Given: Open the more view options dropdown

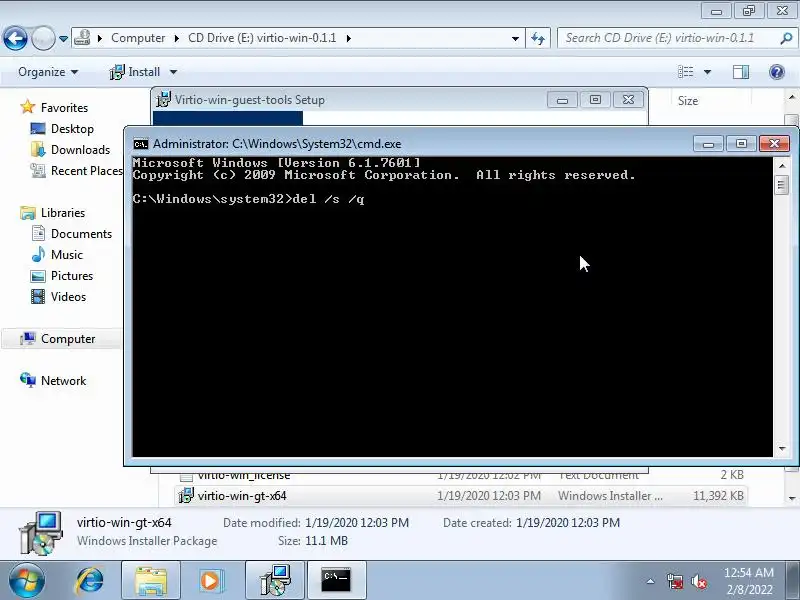Looking at the screenshot, I should coord(707,72).
